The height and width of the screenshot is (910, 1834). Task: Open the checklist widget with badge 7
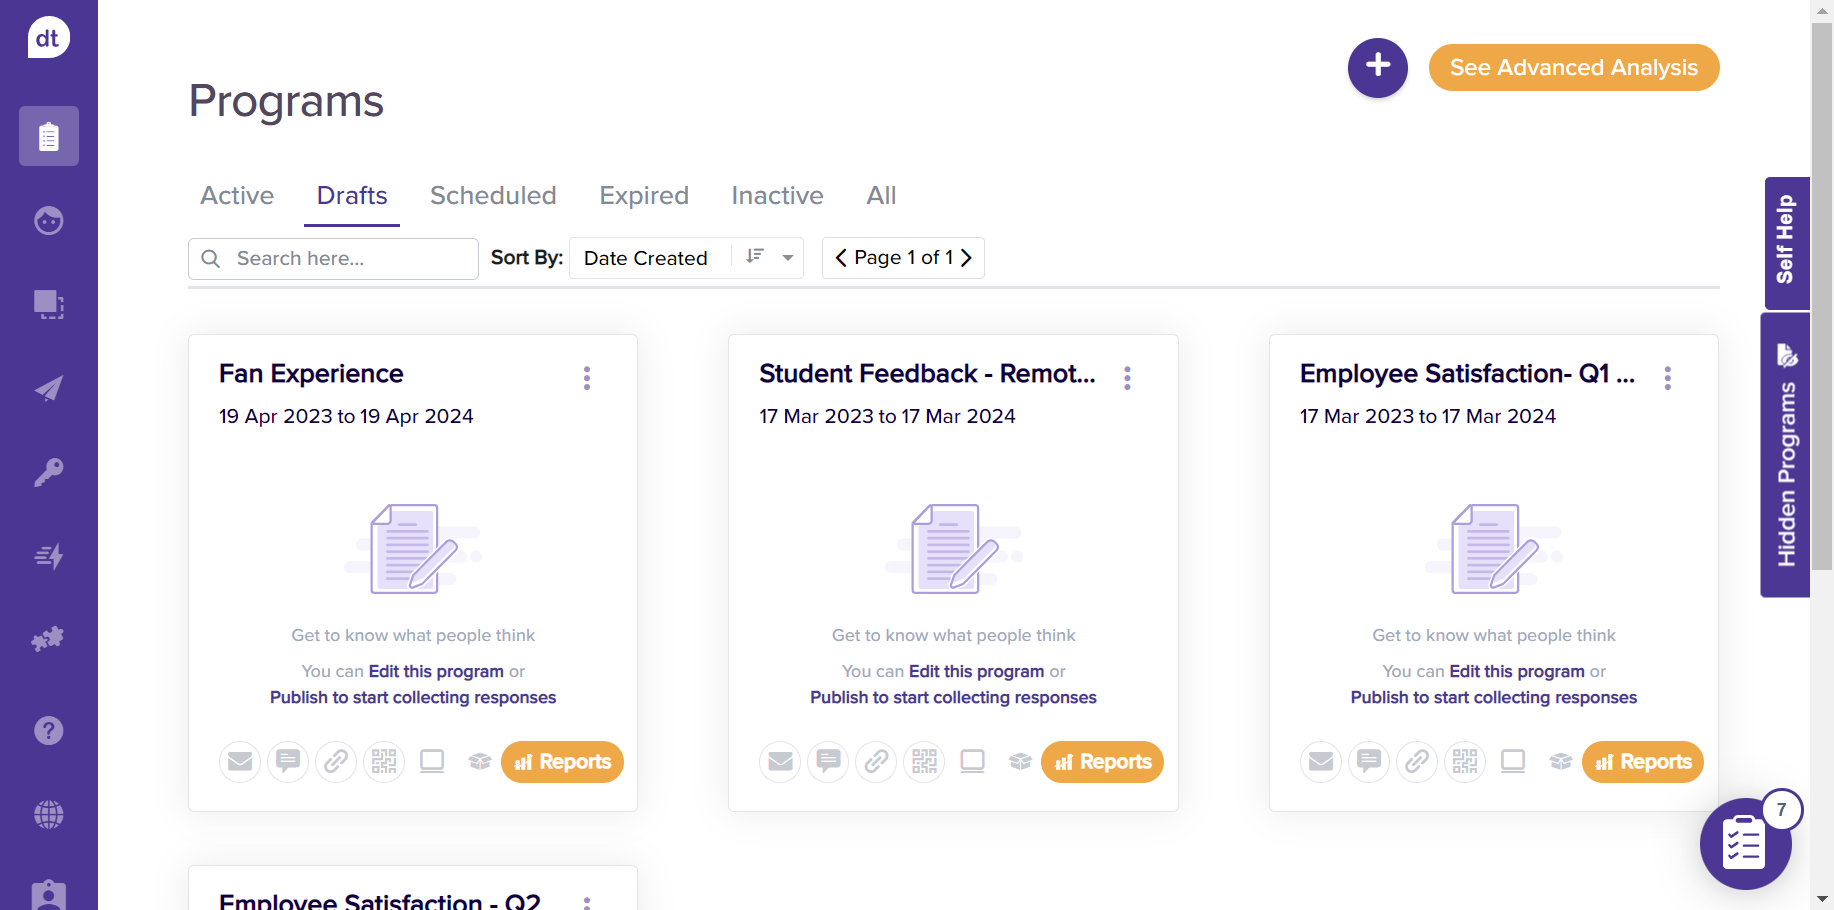(x=1745, y=844)
